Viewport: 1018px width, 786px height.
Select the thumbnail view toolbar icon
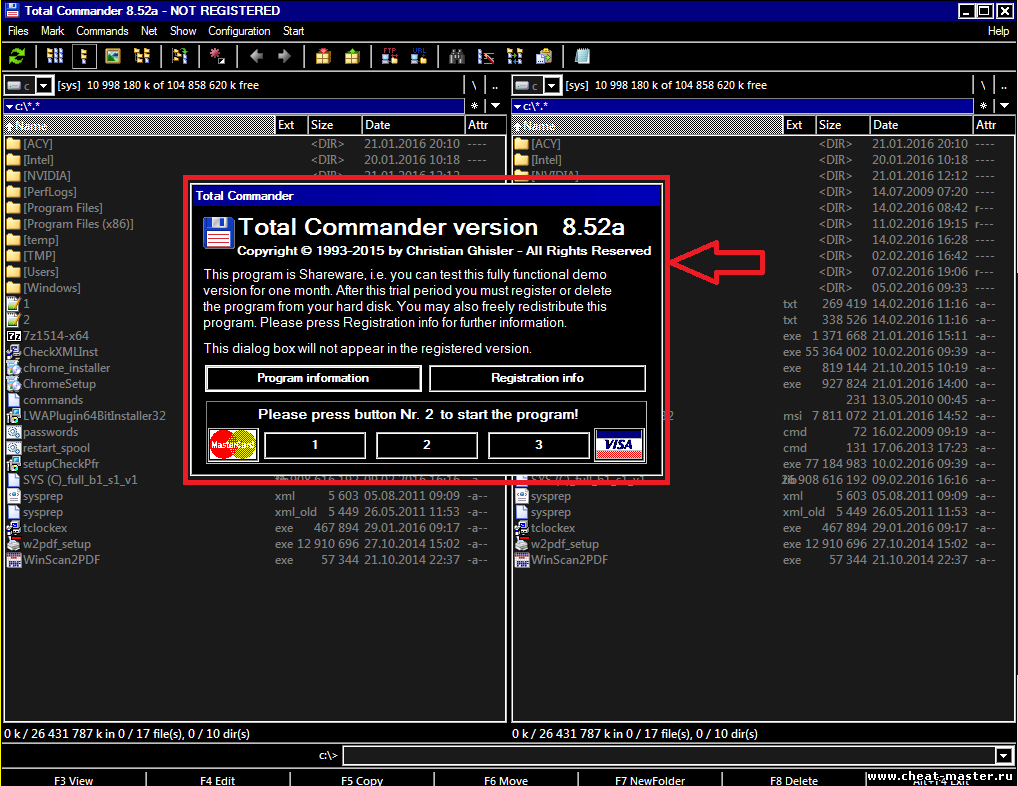(x=112, y=57)
